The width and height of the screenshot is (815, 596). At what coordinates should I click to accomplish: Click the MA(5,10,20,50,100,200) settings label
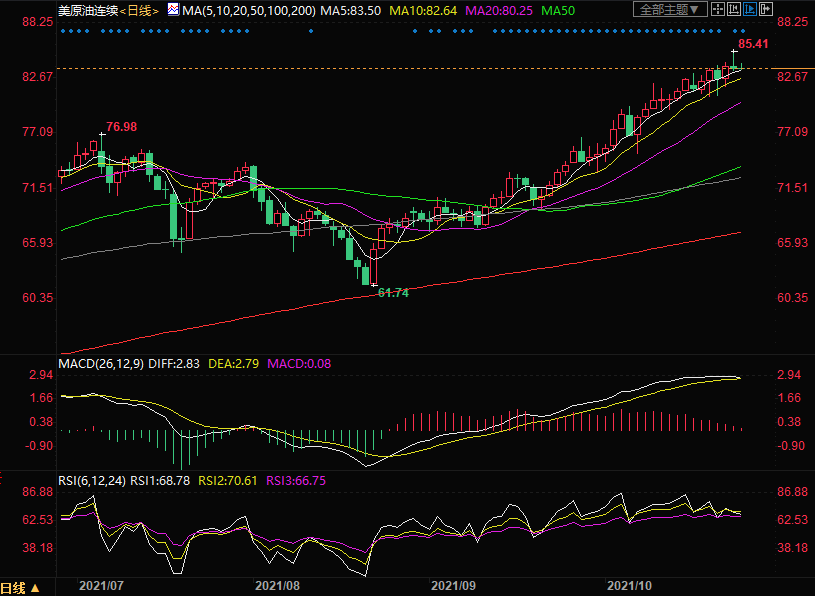coord(246,9)
